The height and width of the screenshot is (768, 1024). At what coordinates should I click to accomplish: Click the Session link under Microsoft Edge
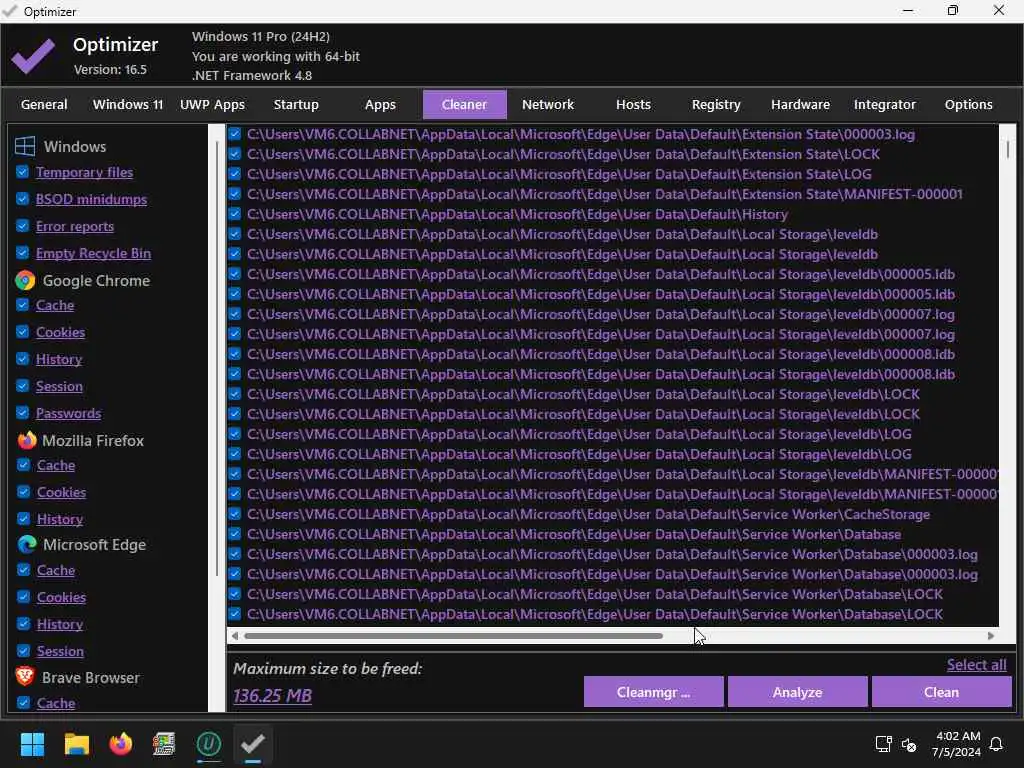(x=60, y=651)
